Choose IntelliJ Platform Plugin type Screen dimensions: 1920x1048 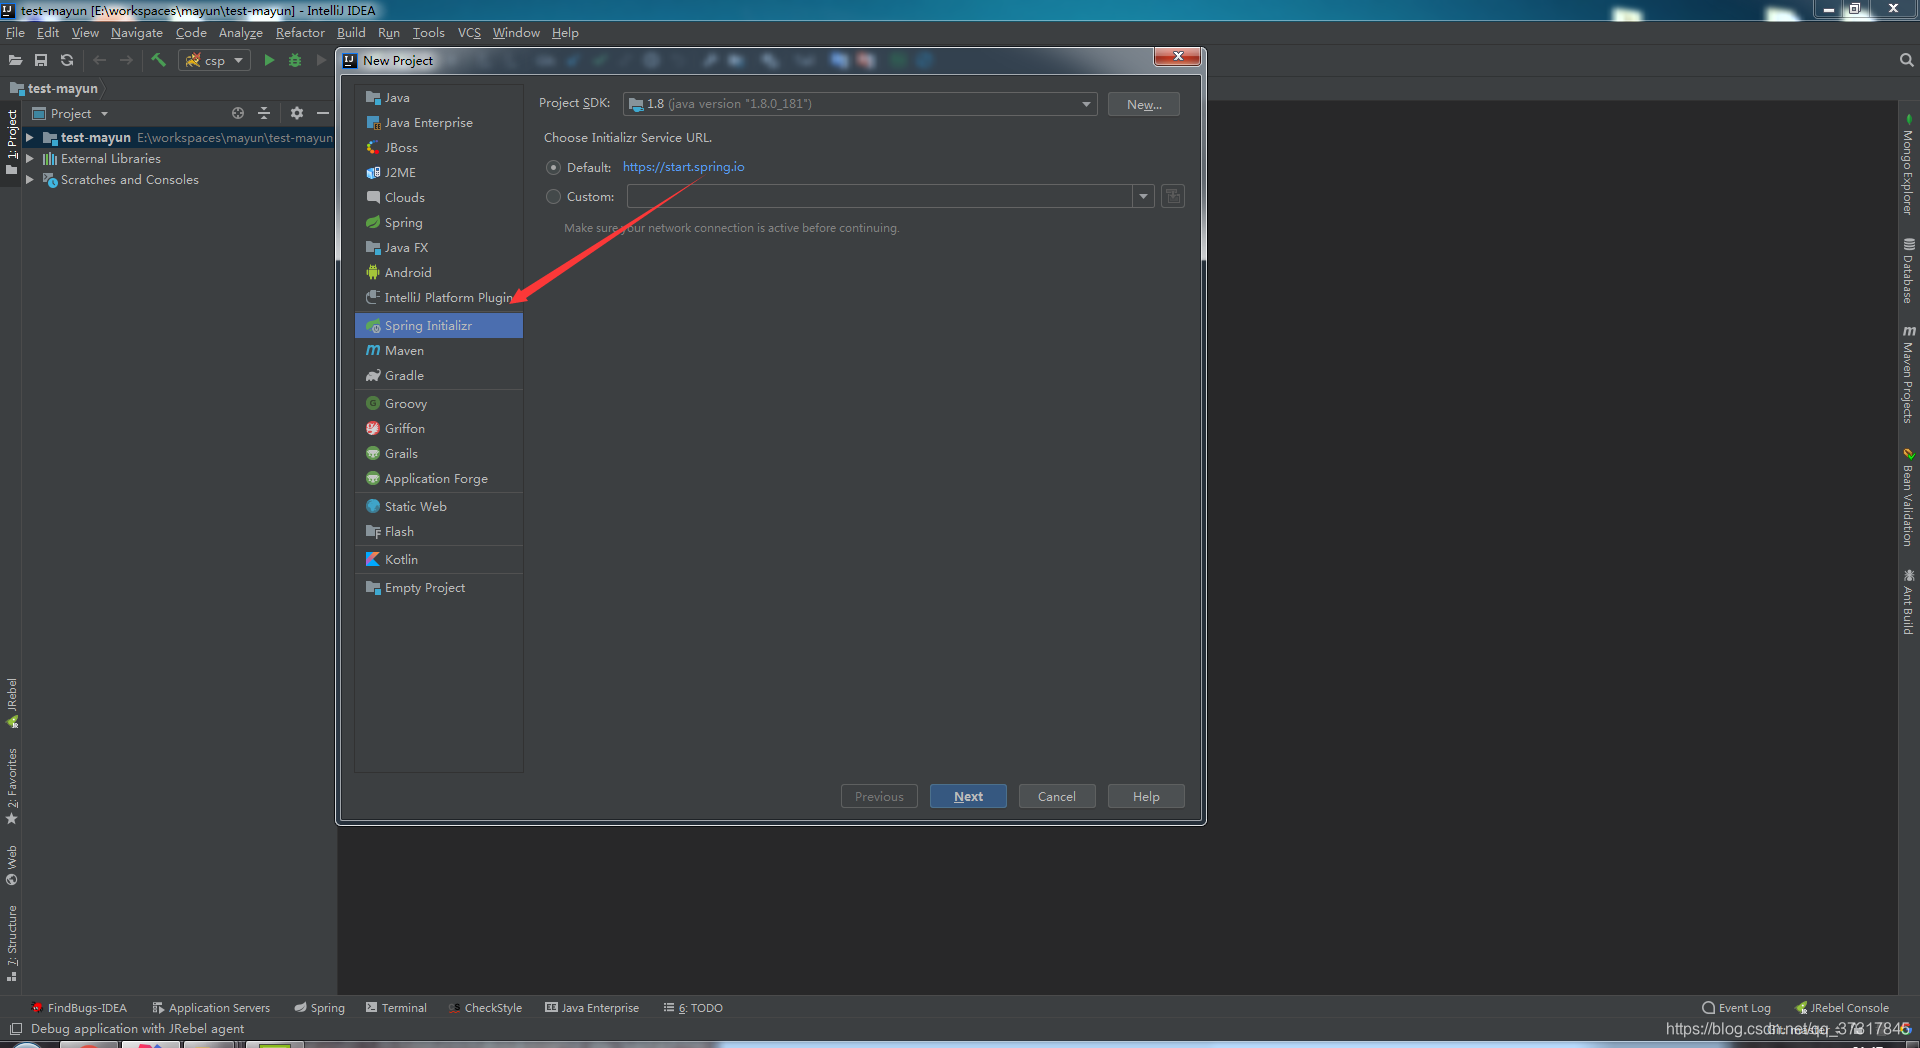(439, 297)
